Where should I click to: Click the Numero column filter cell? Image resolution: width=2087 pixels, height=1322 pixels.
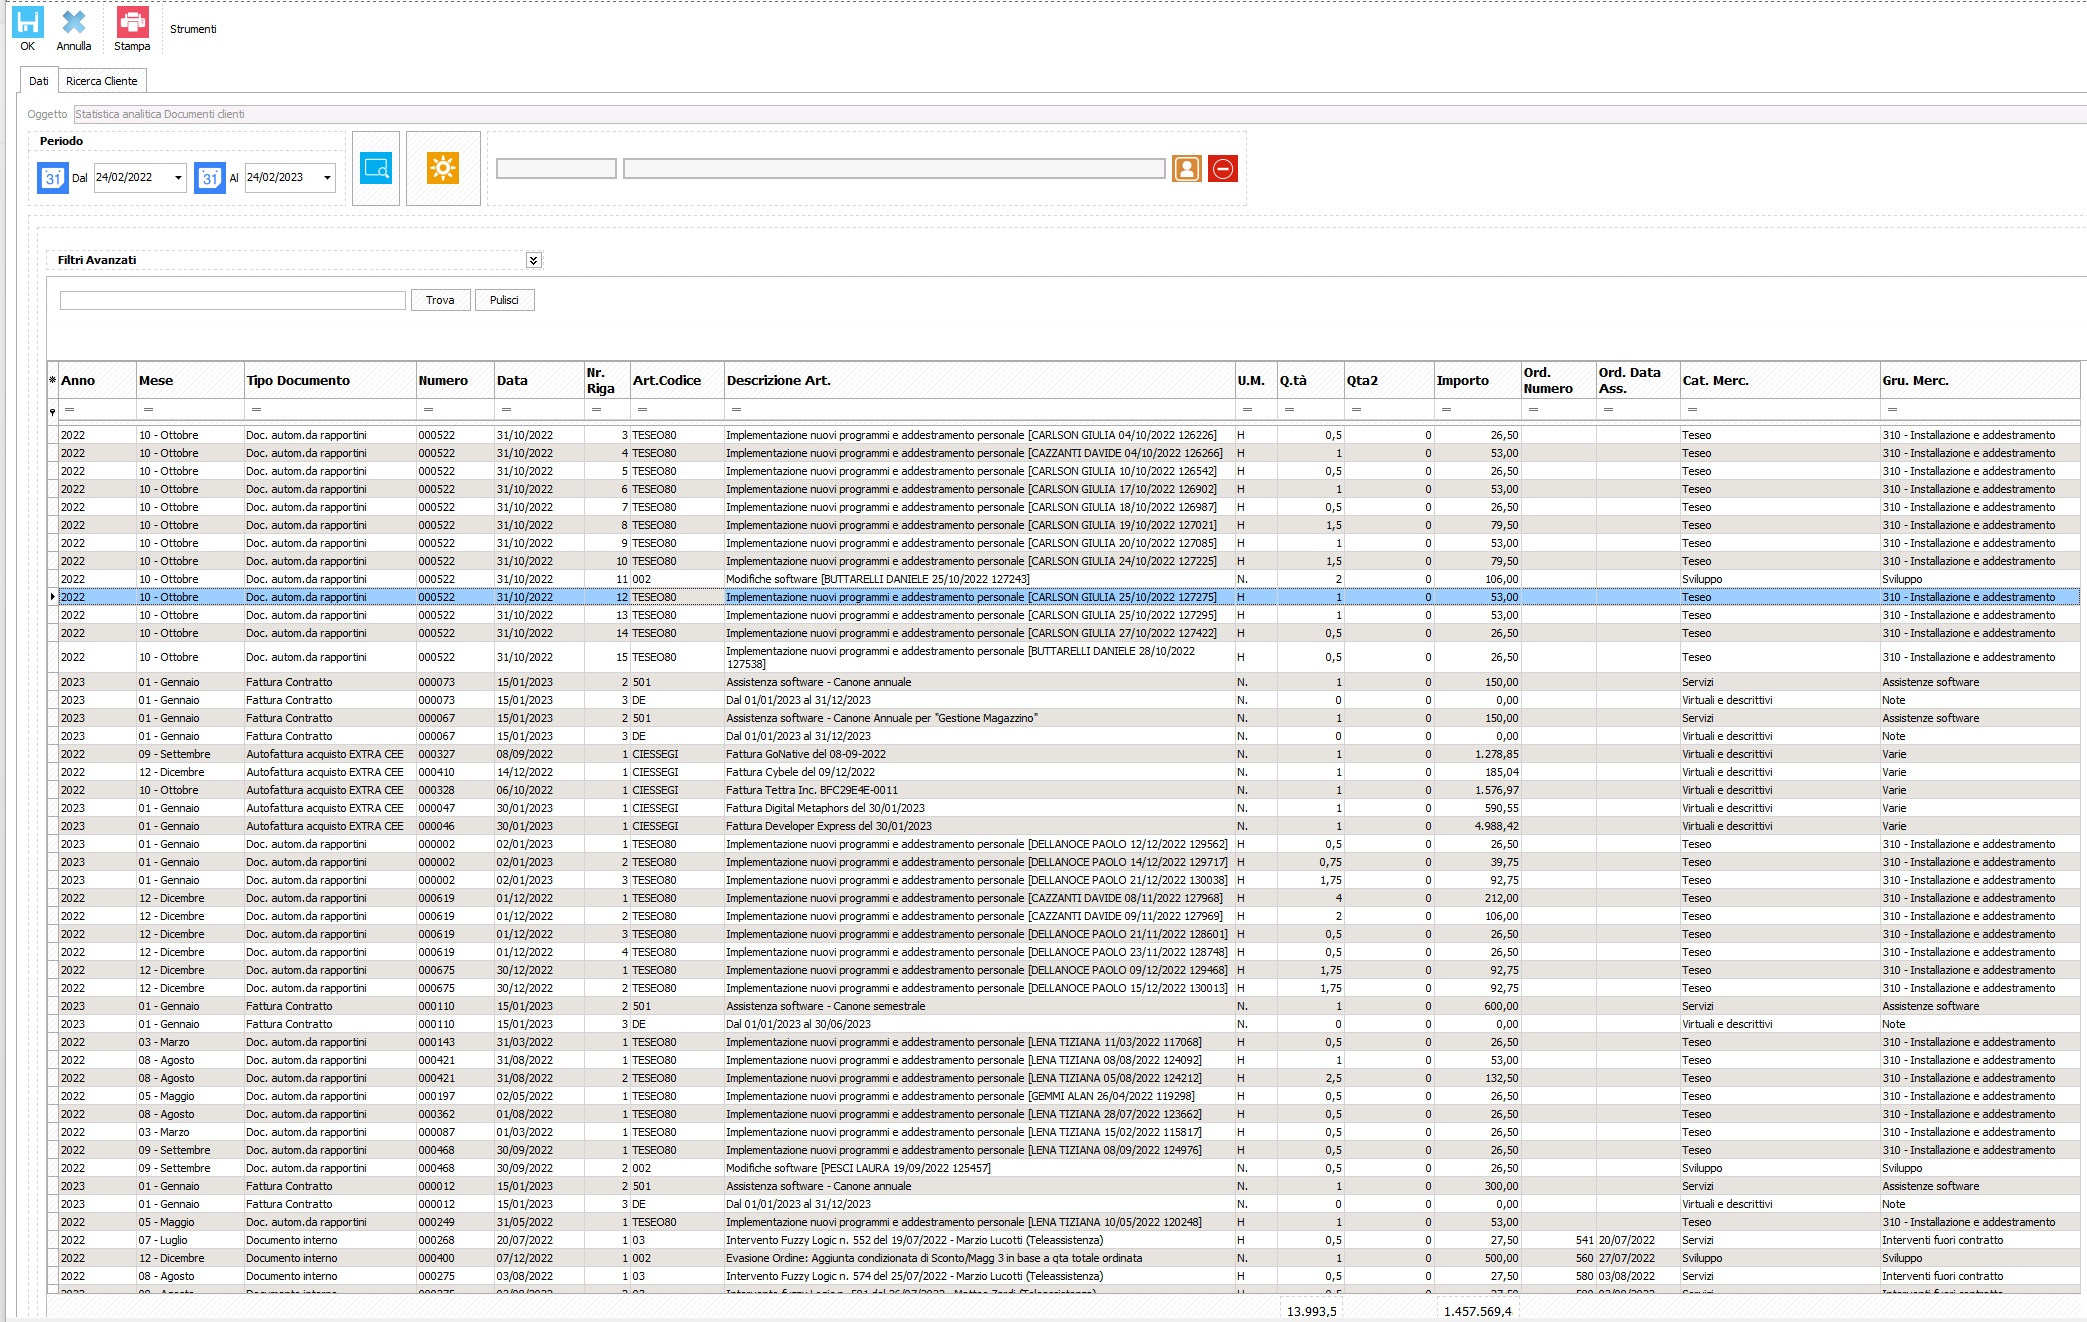pyautogui.click(x=455, y=410)
